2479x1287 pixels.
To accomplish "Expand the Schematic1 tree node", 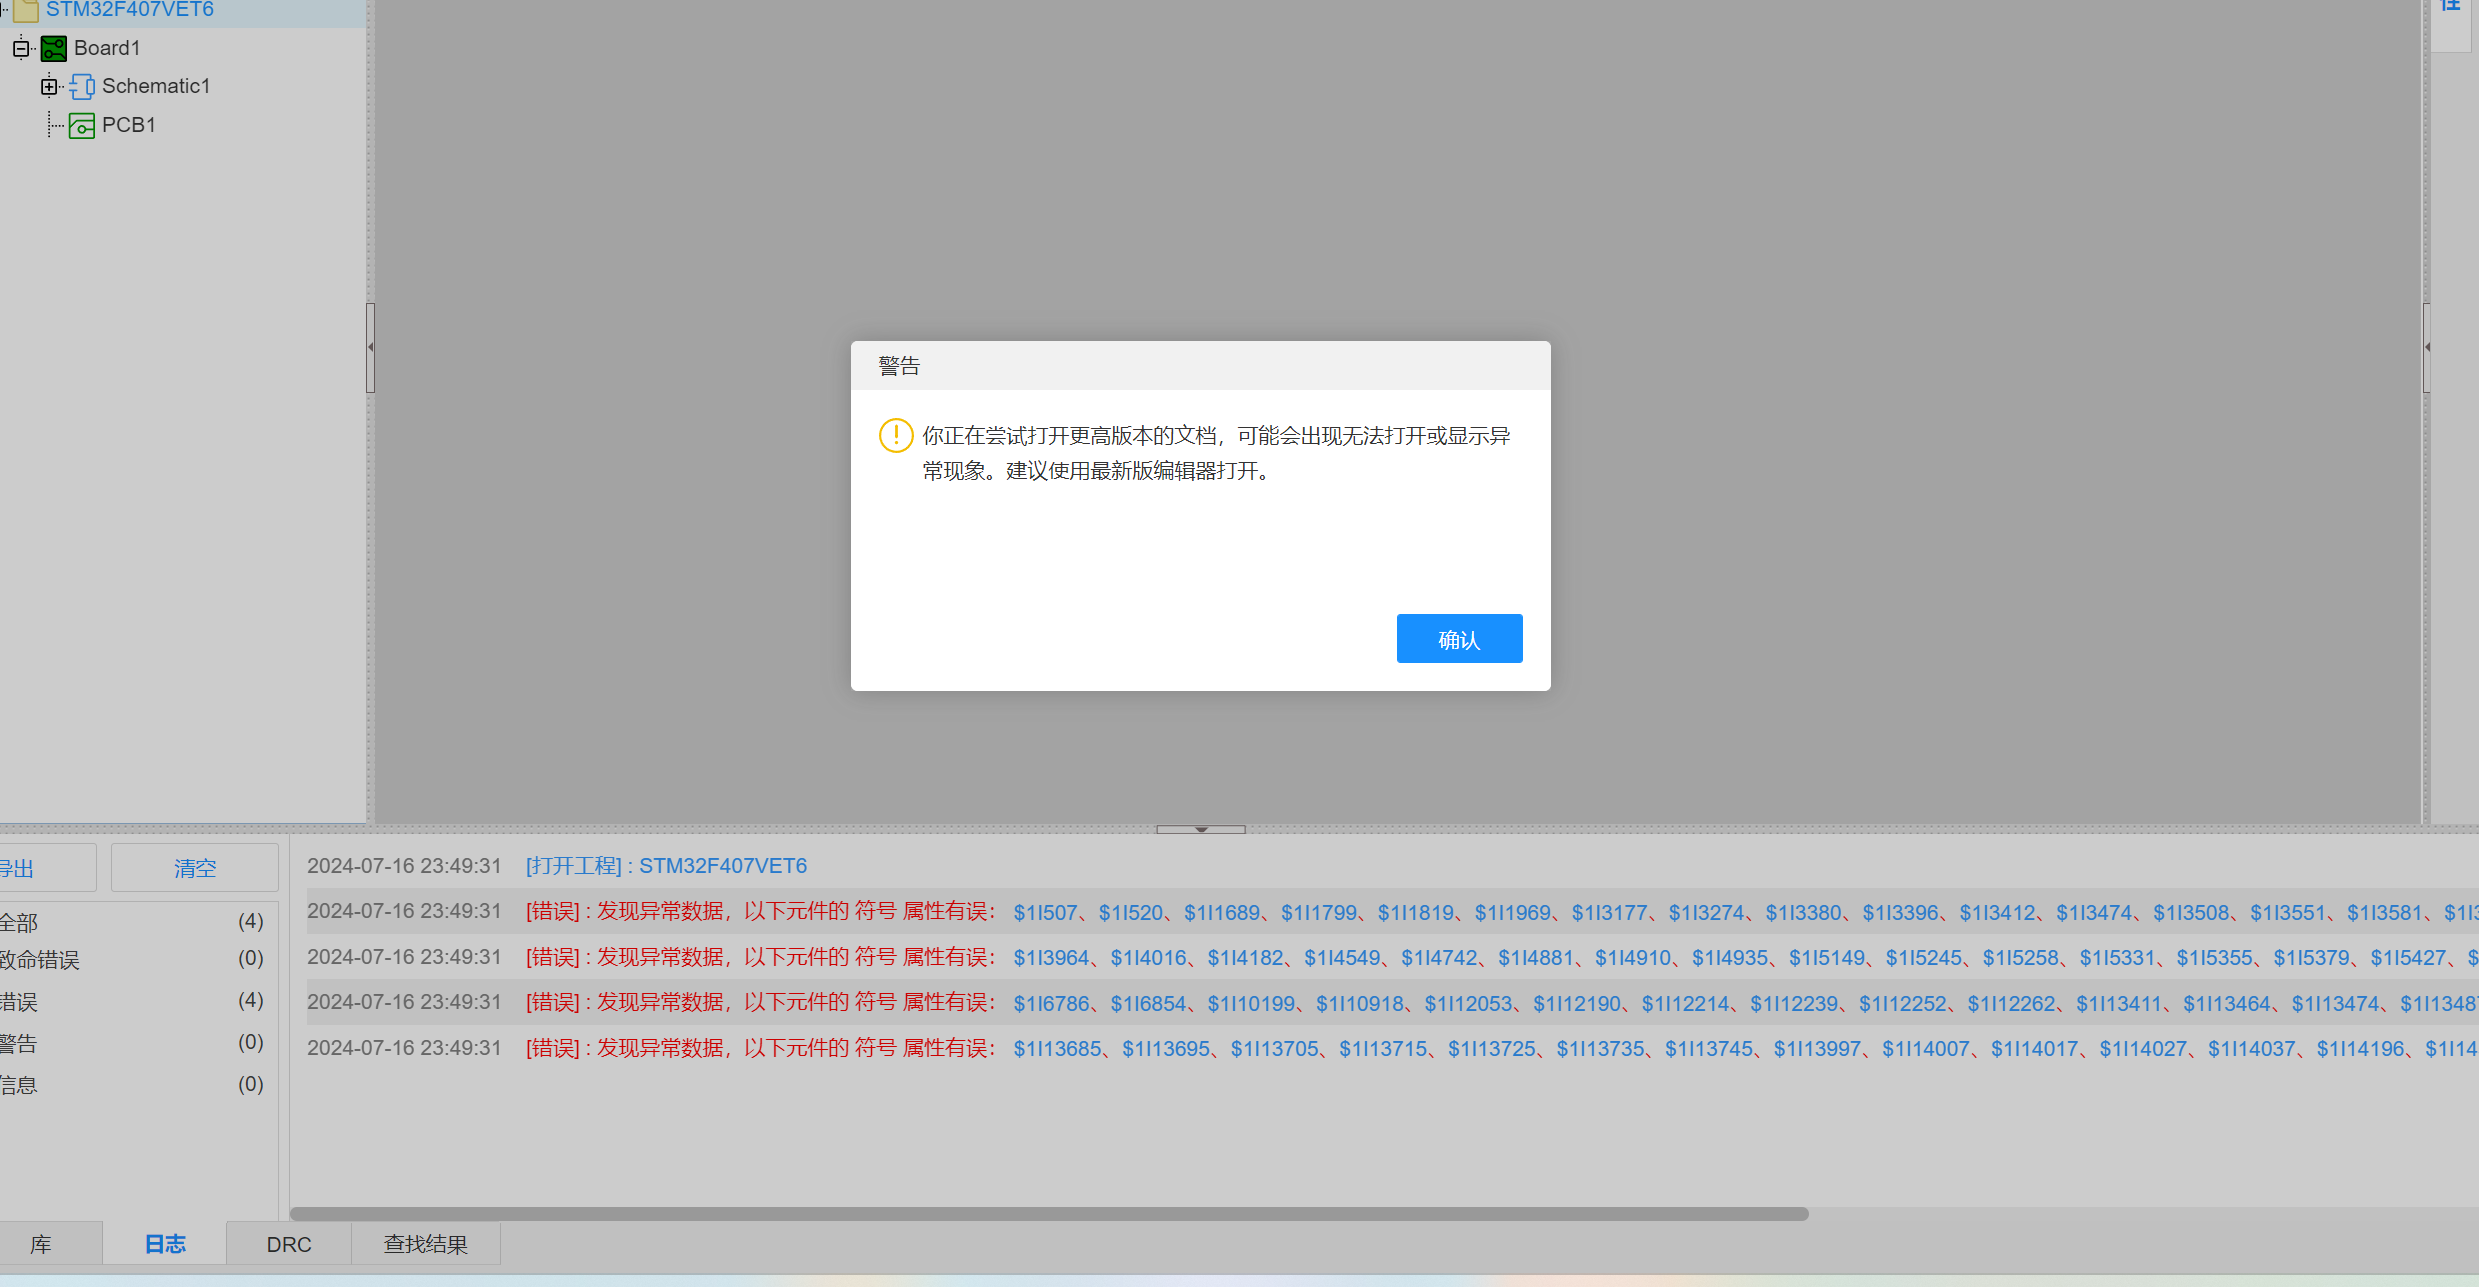I will [48, 87].
